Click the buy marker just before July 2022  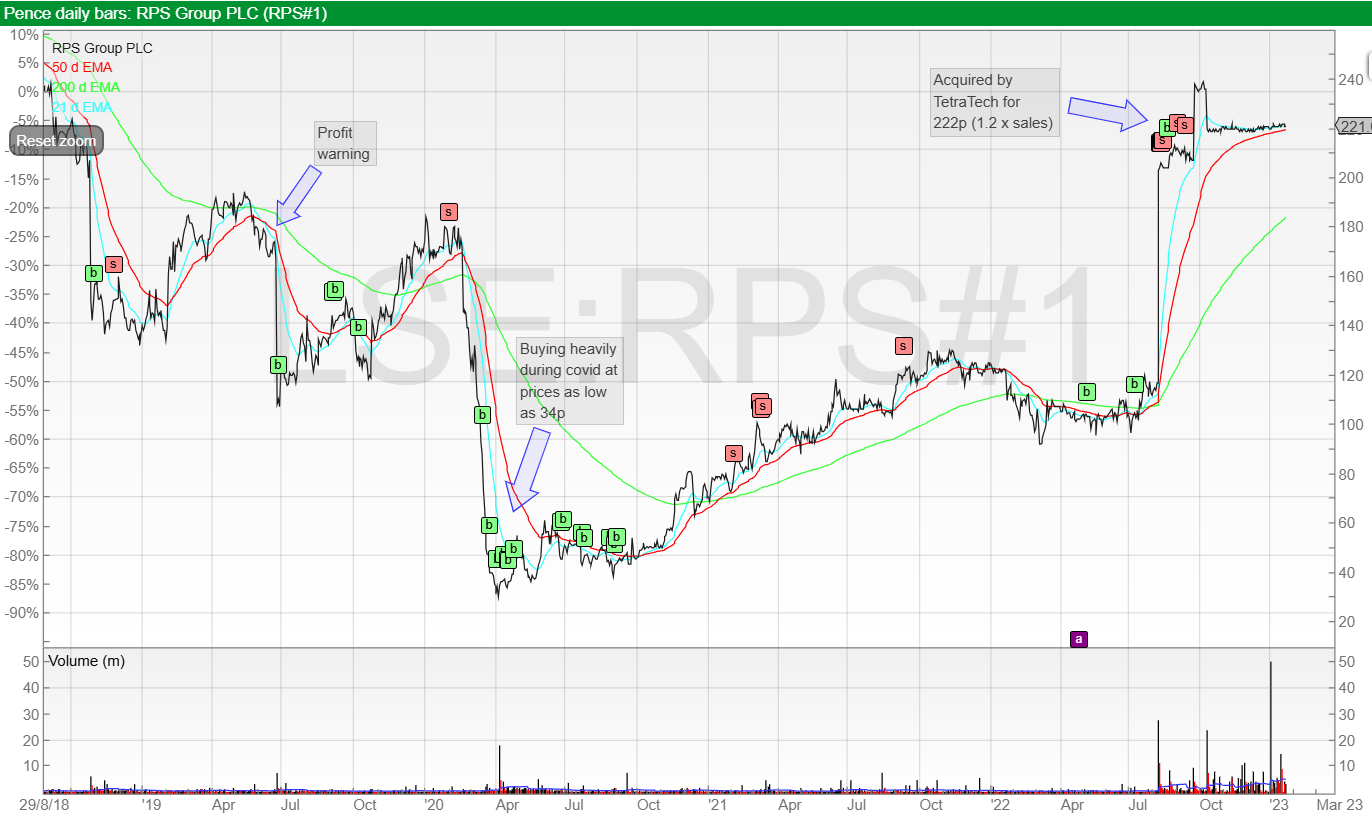coord(1135,384)
